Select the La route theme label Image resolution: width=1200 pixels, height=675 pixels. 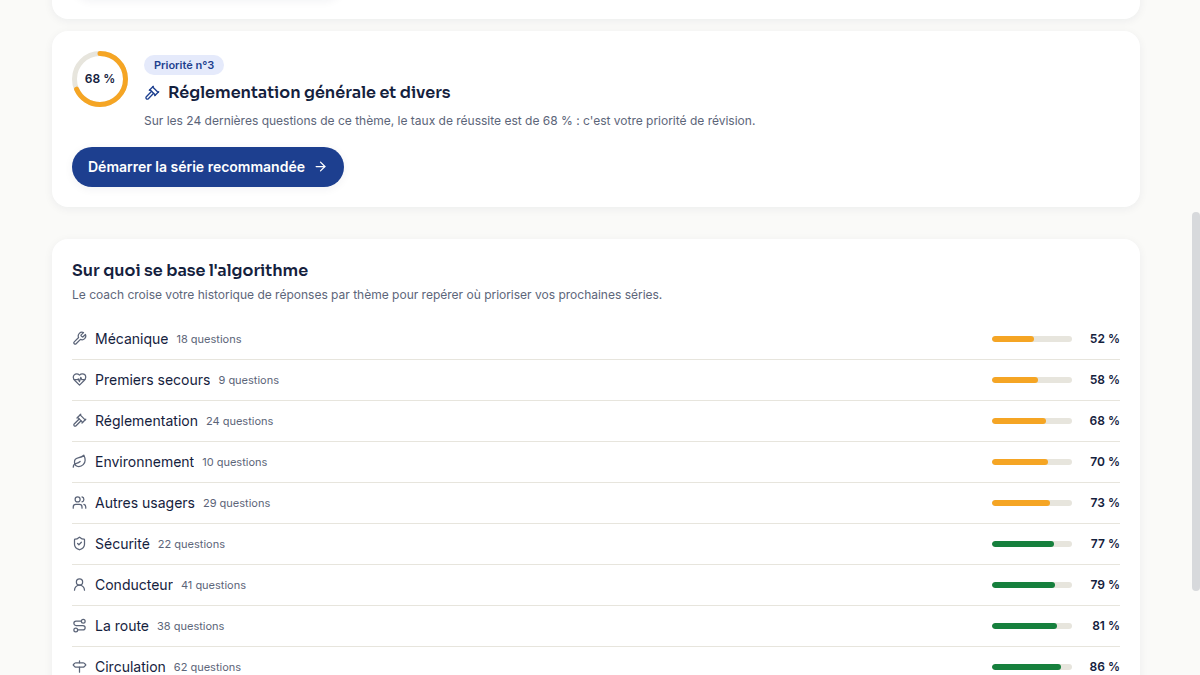click(122, 626)
